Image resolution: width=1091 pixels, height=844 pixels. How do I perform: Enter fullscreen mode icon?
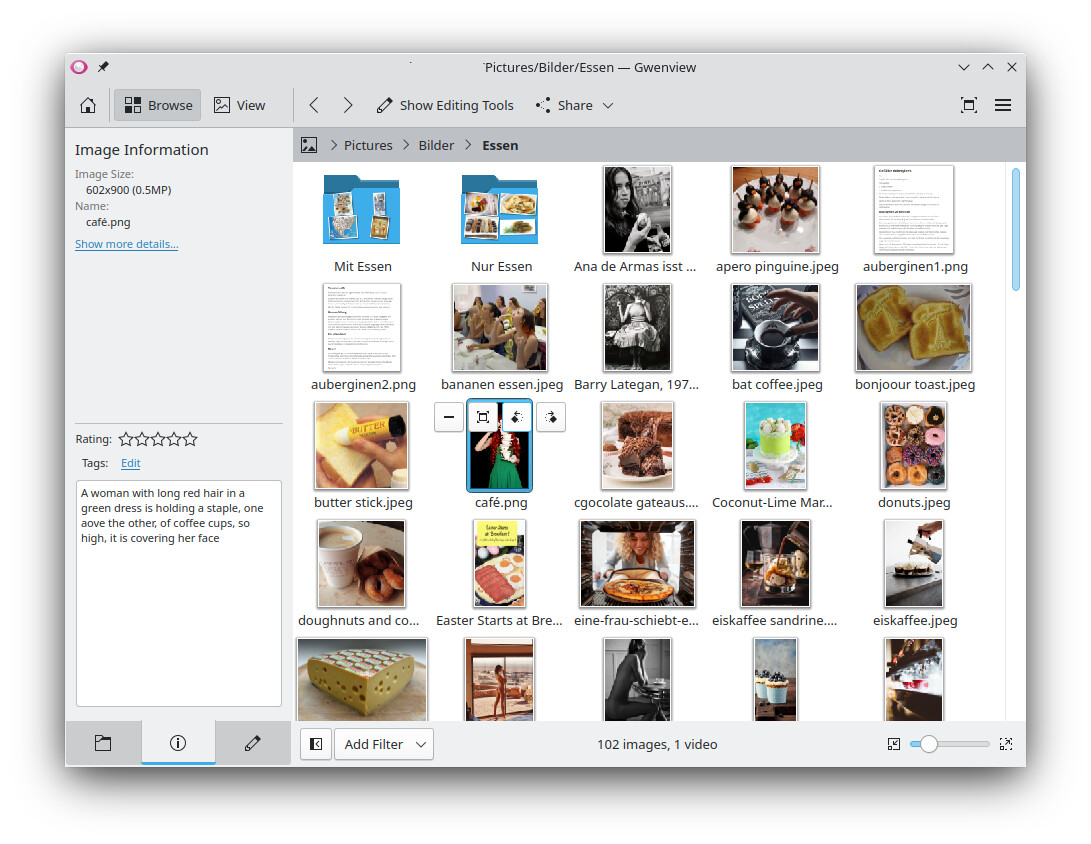click(968, 105)
